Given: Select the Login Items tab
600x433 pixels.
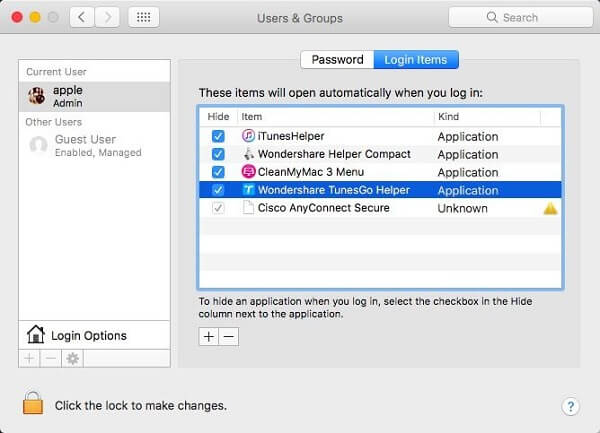Looking at the screenshot, I should (416, 59).
